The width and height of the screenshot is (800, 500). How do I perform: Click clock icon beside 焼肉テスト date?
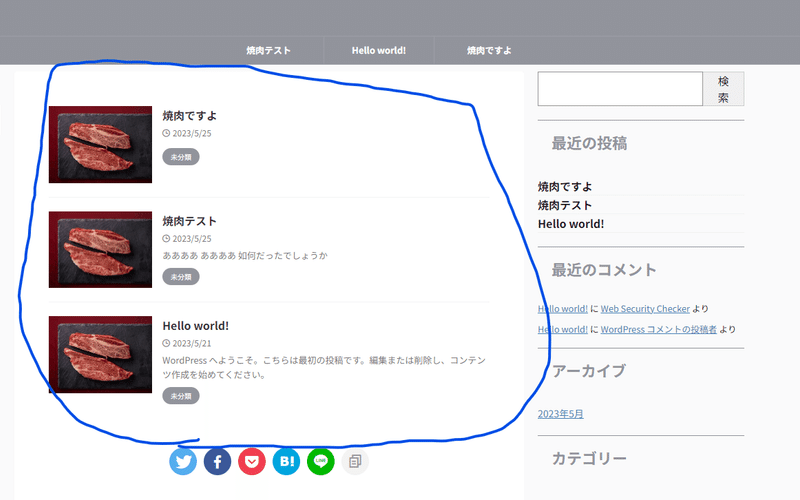click(166, 238)
